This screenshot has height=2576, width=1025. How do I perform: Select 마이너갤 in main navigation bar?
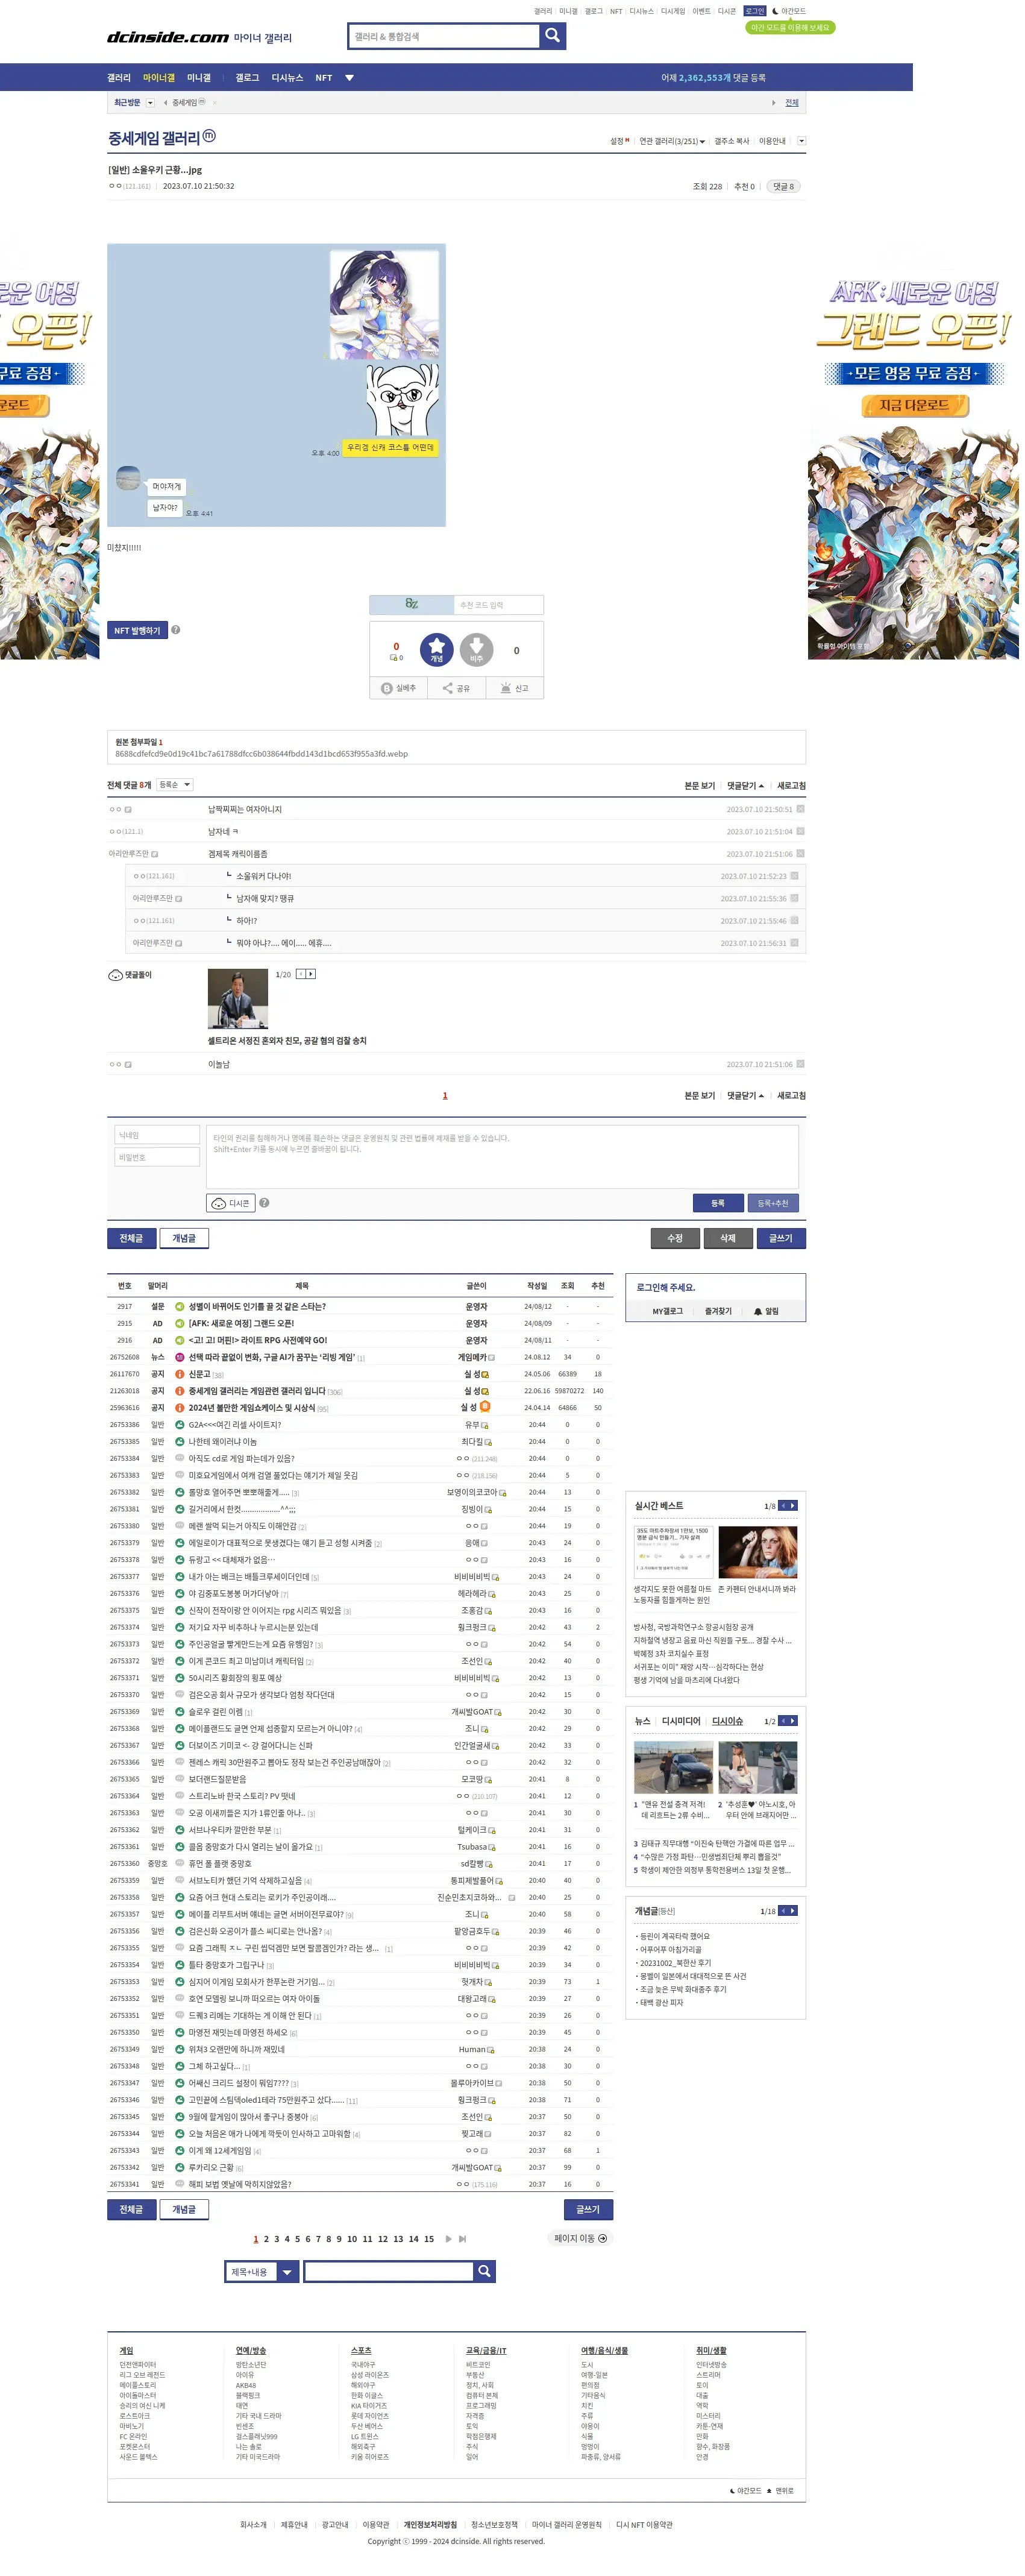[x=159, y=78]
